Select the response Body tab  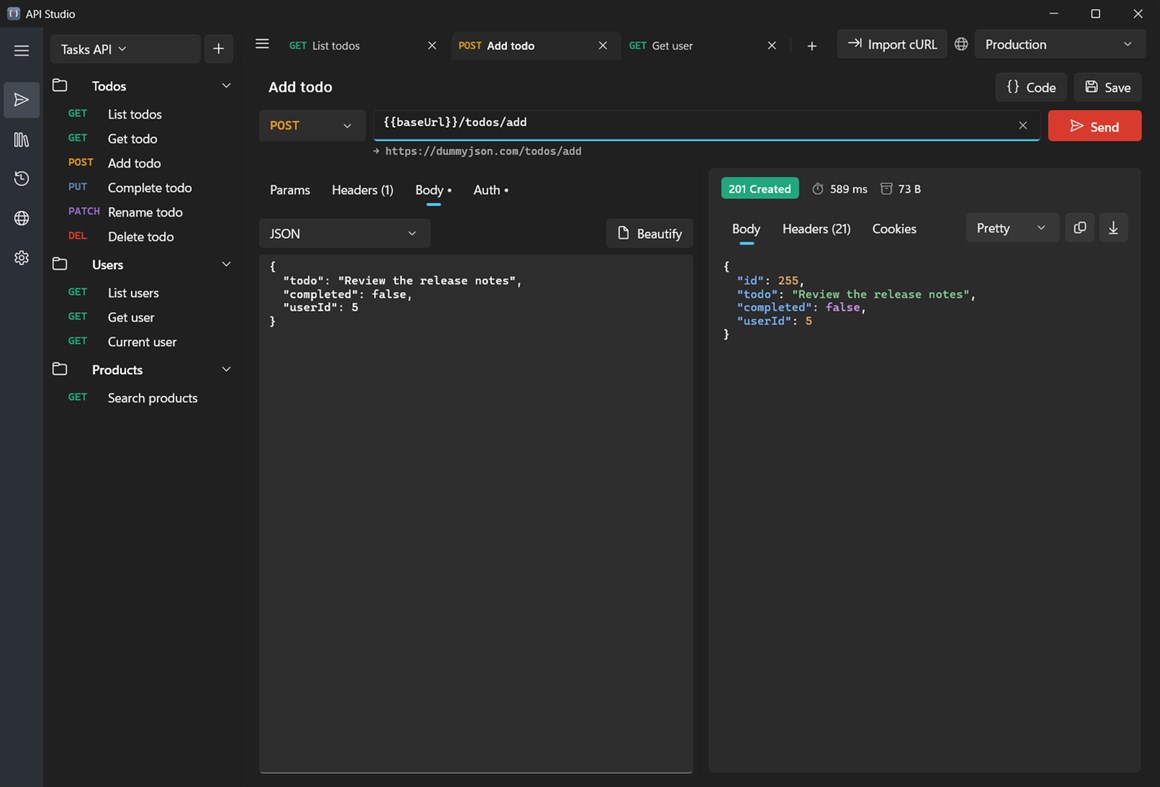tap(746, 229)
